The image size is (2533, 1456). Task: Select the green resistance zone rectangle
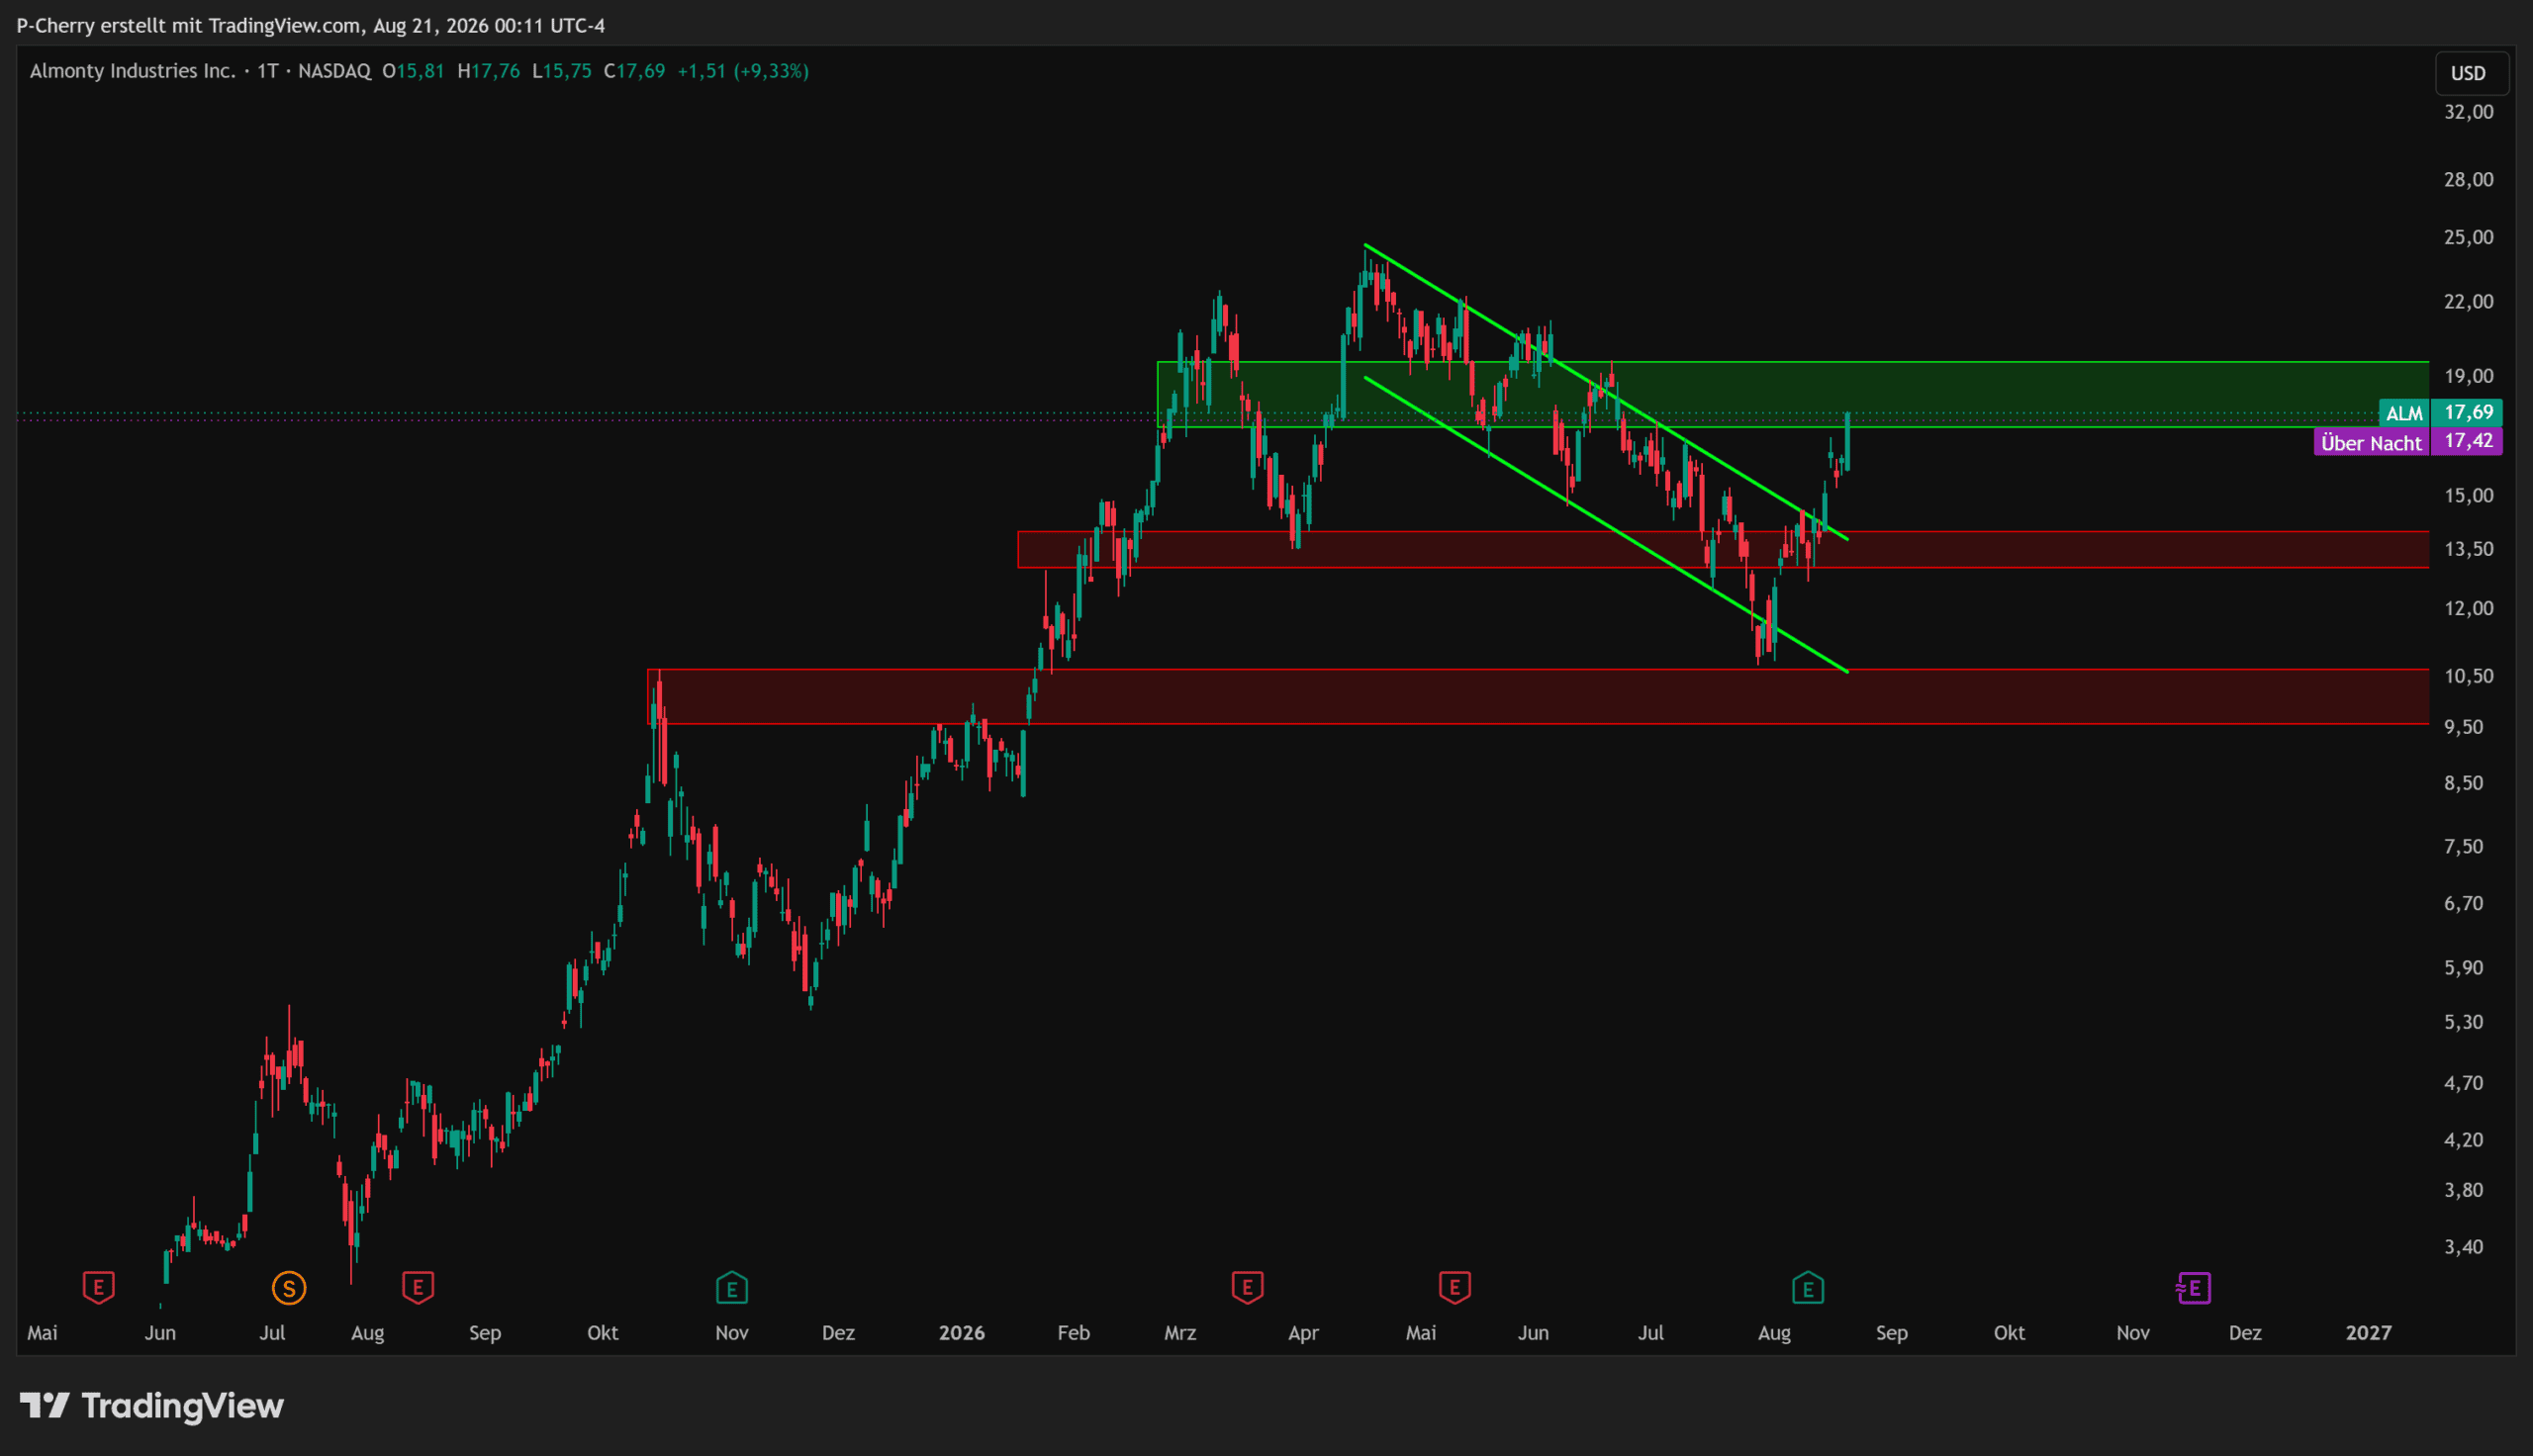point(1793,395)
